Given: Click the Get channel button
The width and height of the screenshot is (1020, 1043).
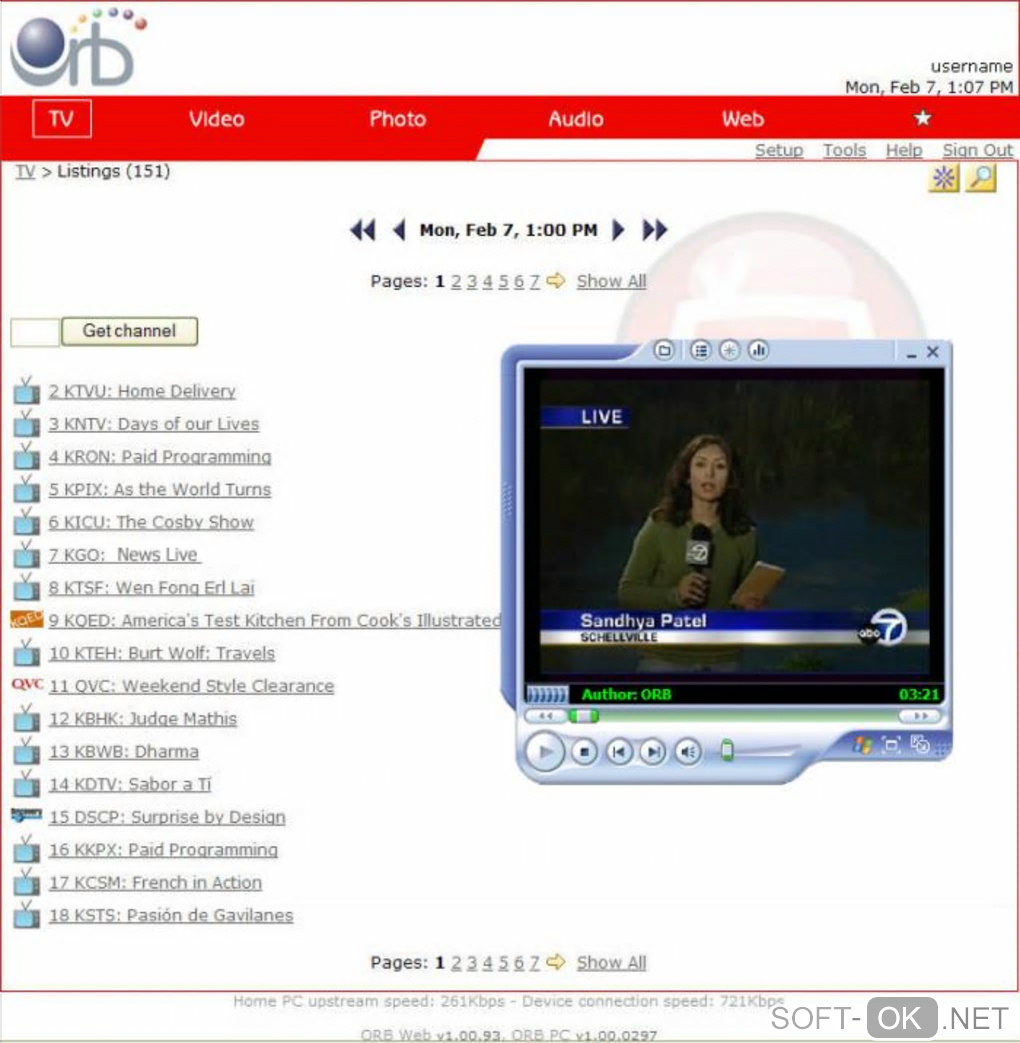Looking at the screenshot, I should coord(129,331).
